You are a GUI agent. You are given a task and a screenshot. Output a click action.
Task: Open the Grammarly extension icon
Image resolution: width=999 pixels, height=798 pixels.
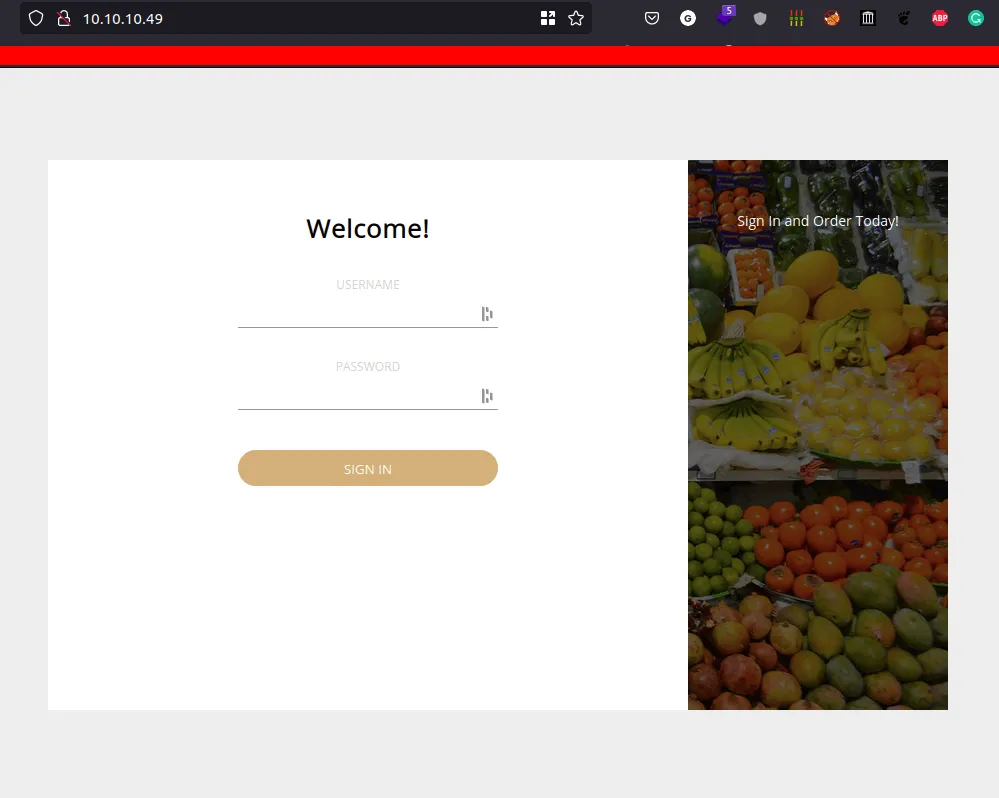974,18
